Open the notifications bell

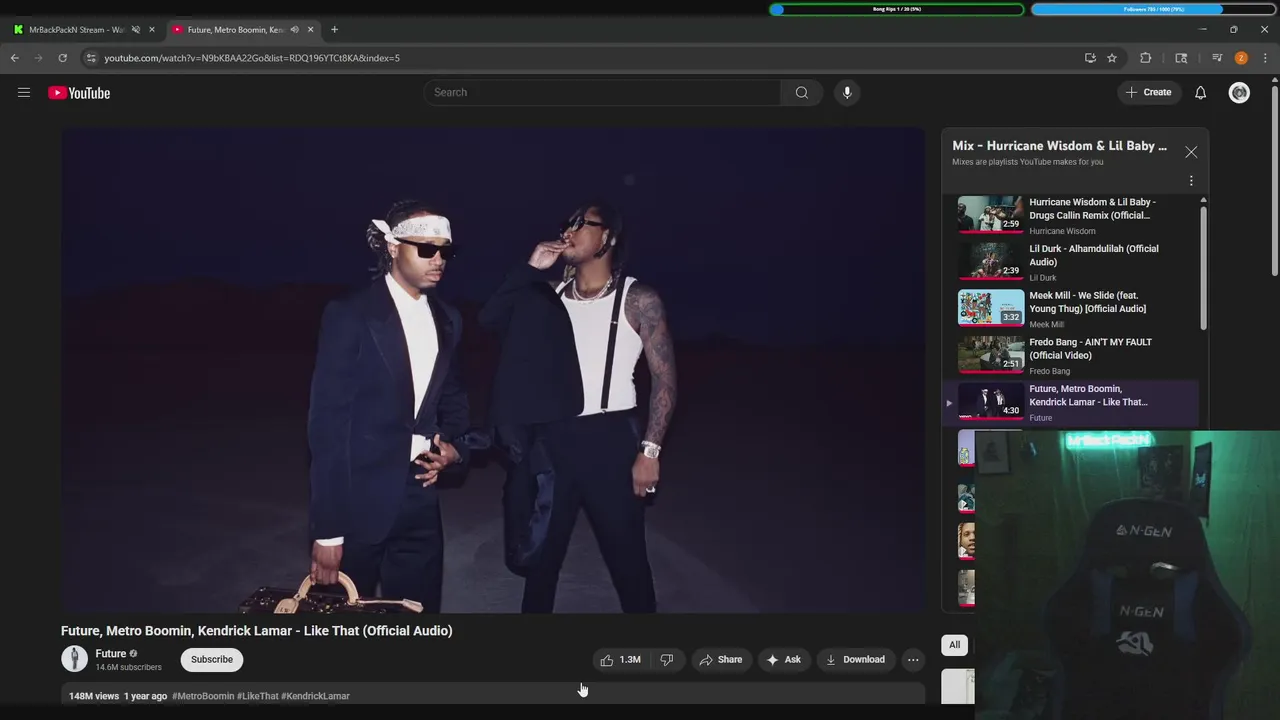[x=1200, y=93]
